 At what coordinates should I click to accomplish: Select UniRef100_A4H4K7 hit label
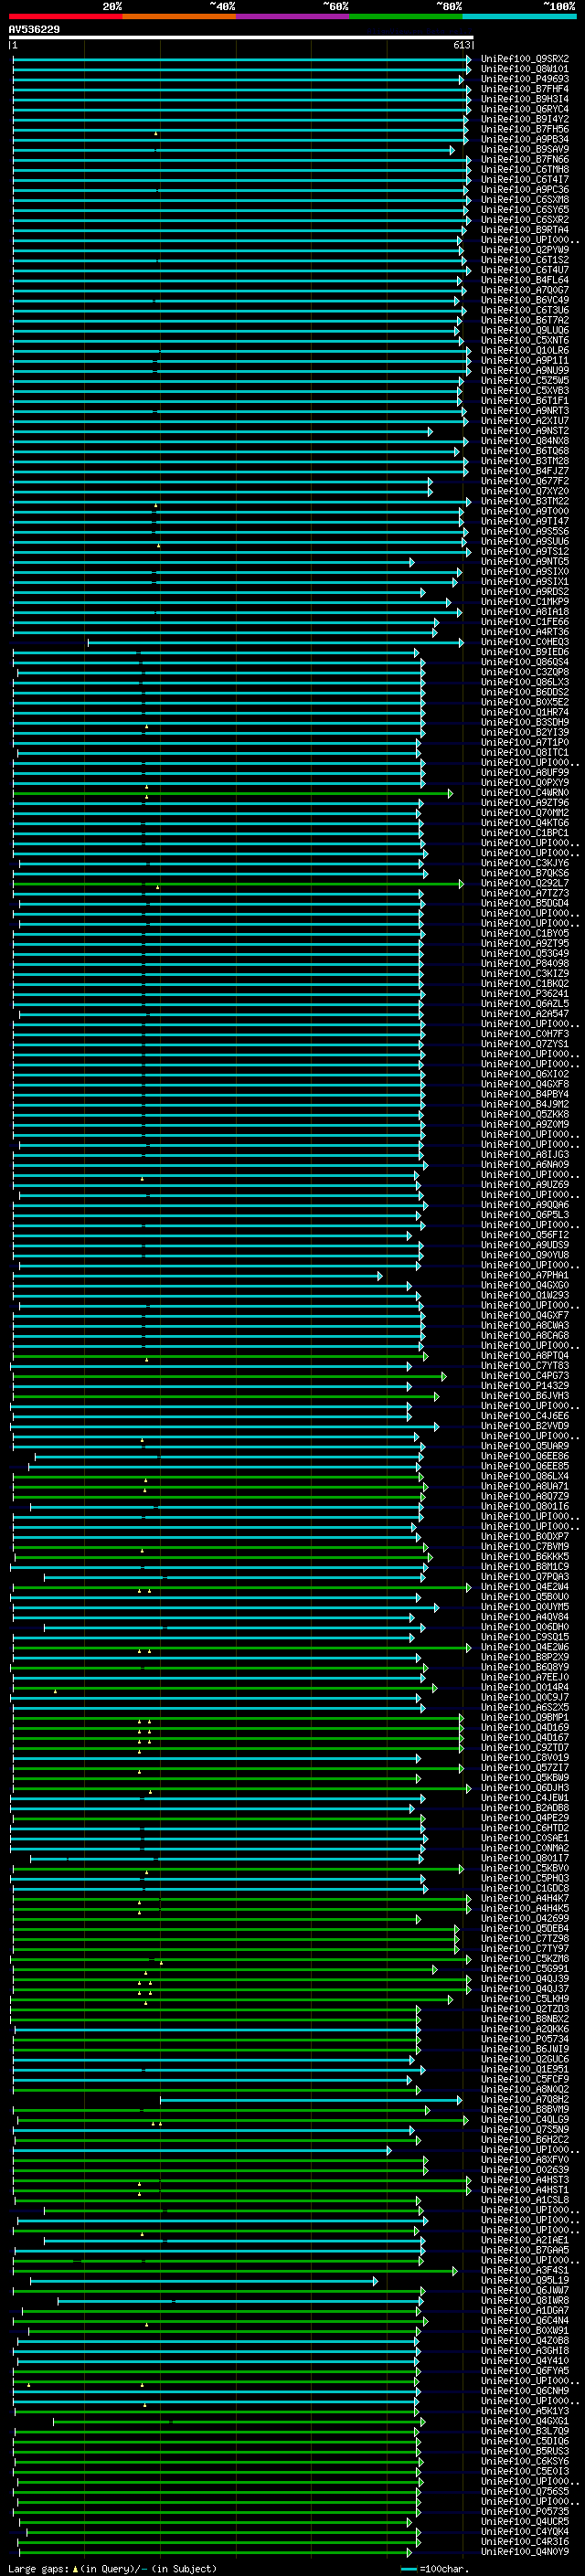525,1899
